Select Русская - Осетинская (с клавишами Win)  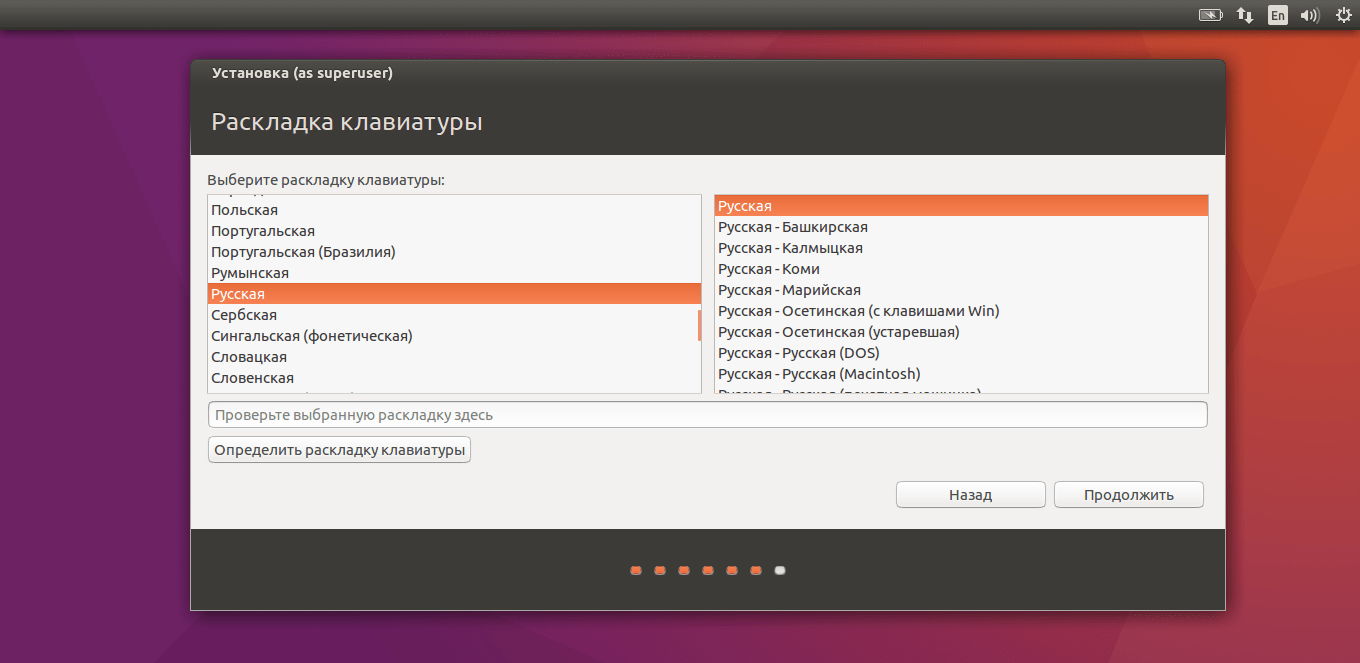point(961,311)
